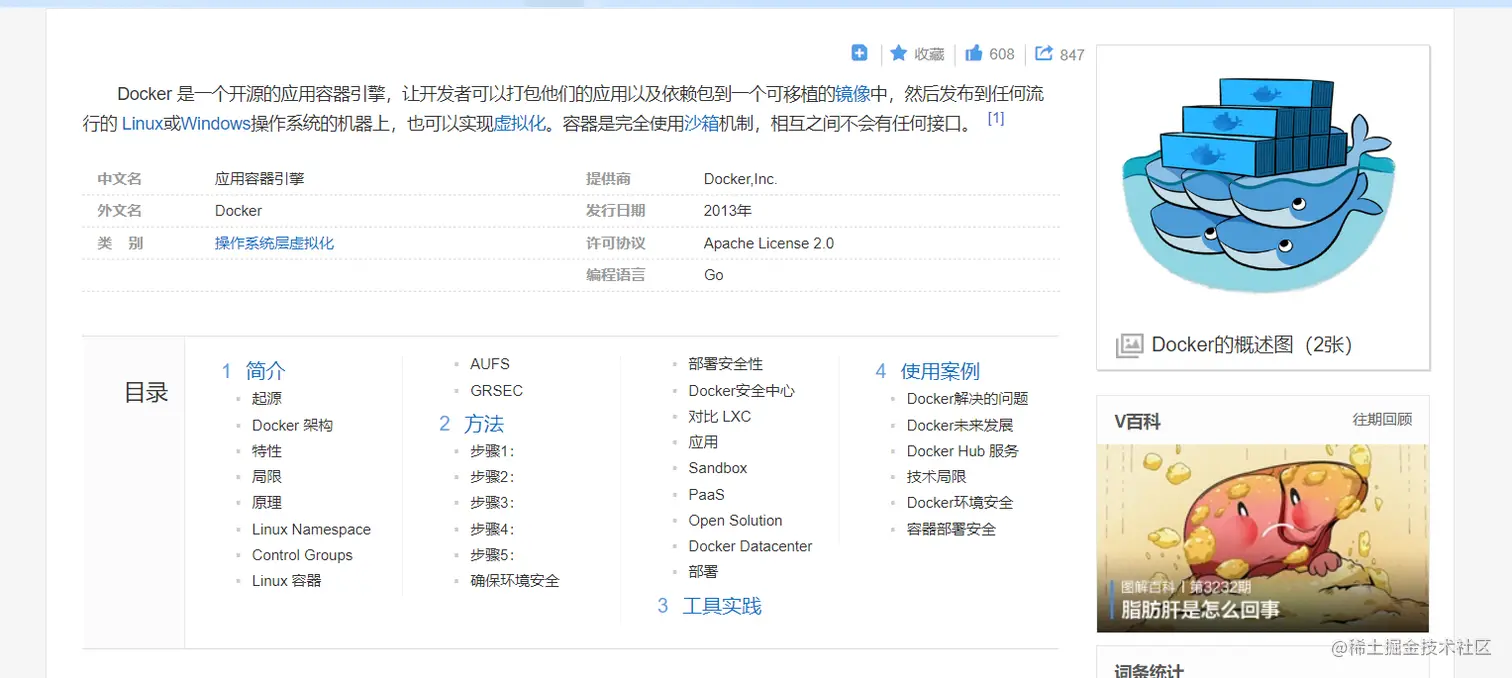Open the 沙箱 link in the summary
This screenshot has height=678, width=1512.
(x=702, y=124)
